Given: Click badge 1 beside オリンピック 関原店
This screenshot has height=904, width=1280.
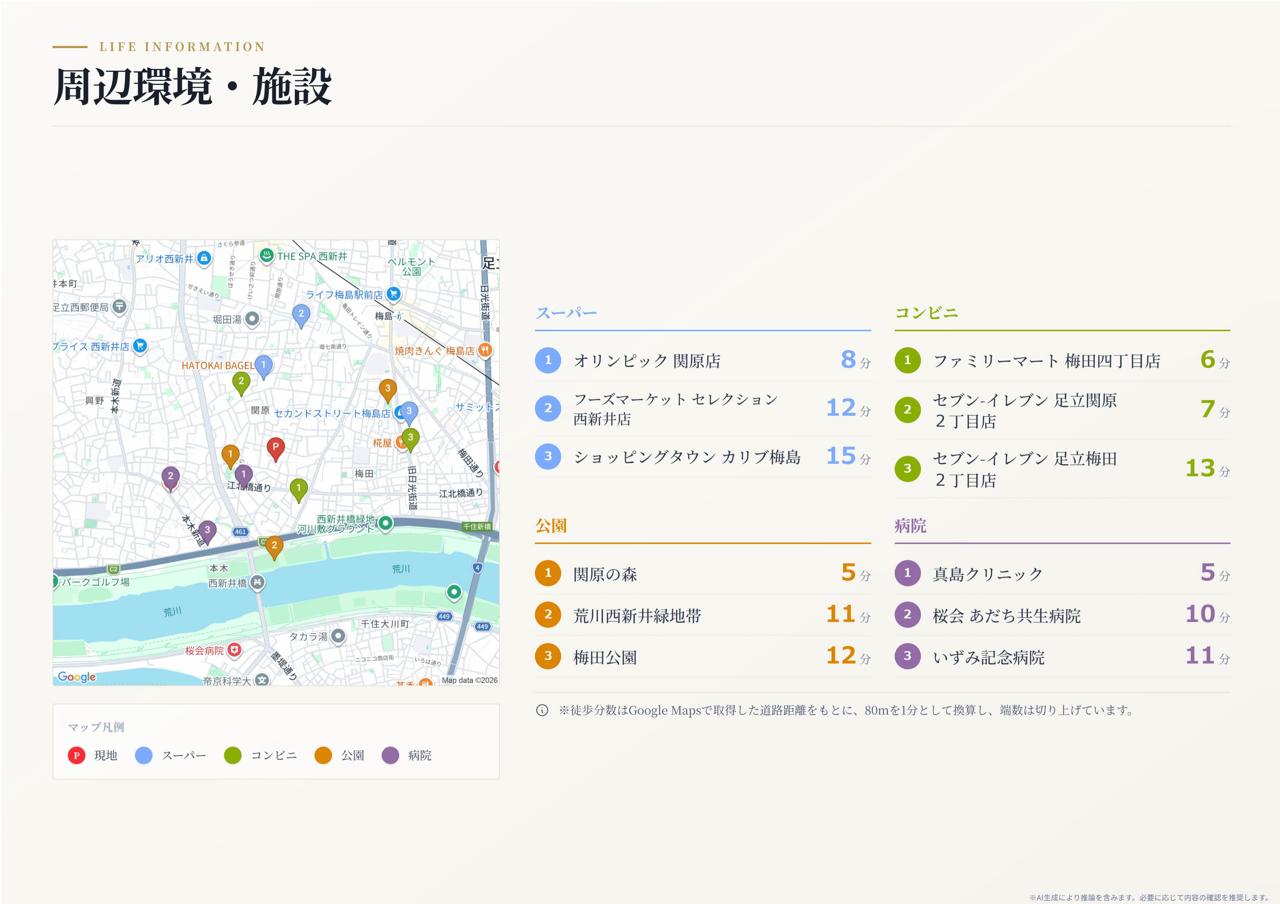Looking at the screenshot, I should tap(548, 361).
